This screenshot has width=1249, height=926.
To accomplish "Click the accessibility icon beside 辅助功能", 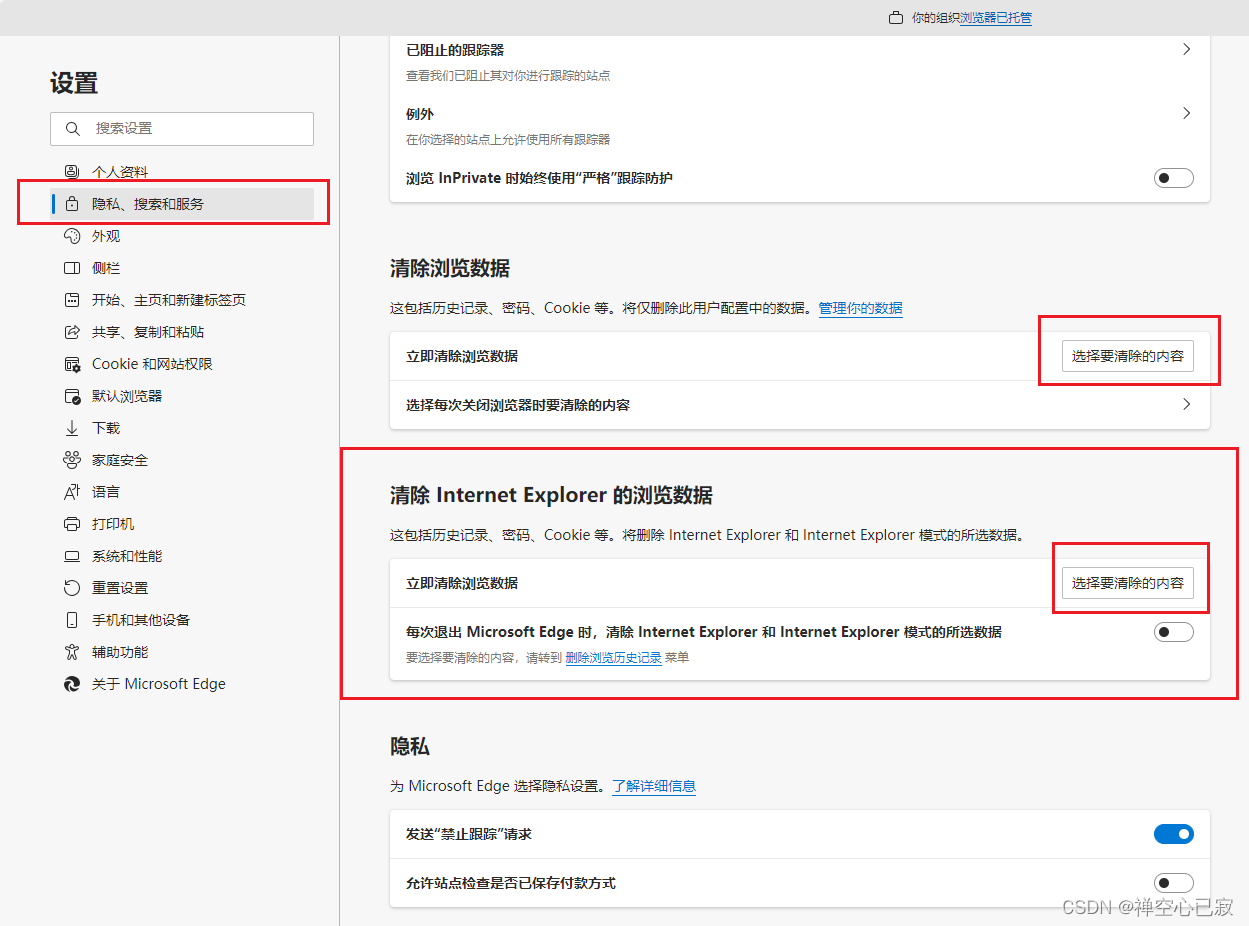I will pyautogui.click(x=72, y=652).
